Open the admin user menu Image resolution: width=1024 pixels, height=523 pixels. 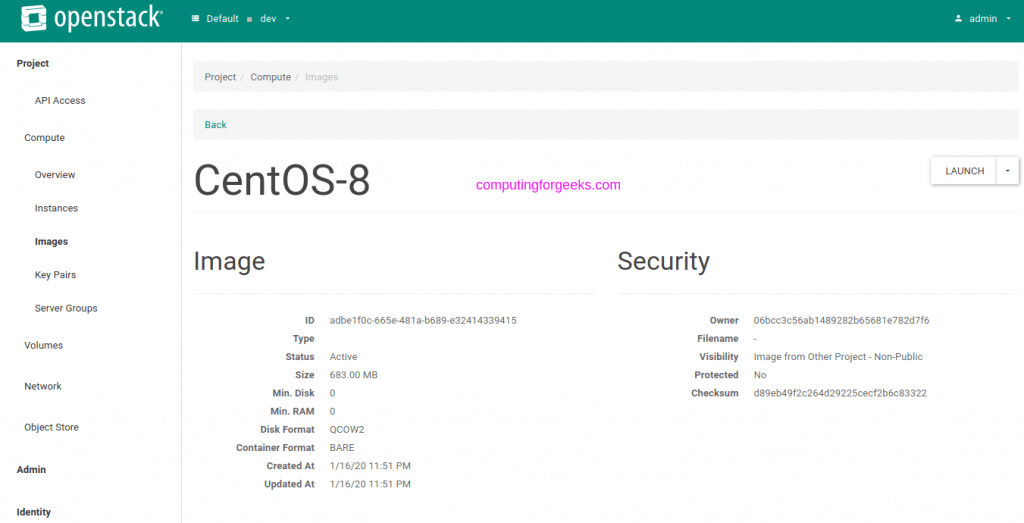click(982, 19)
